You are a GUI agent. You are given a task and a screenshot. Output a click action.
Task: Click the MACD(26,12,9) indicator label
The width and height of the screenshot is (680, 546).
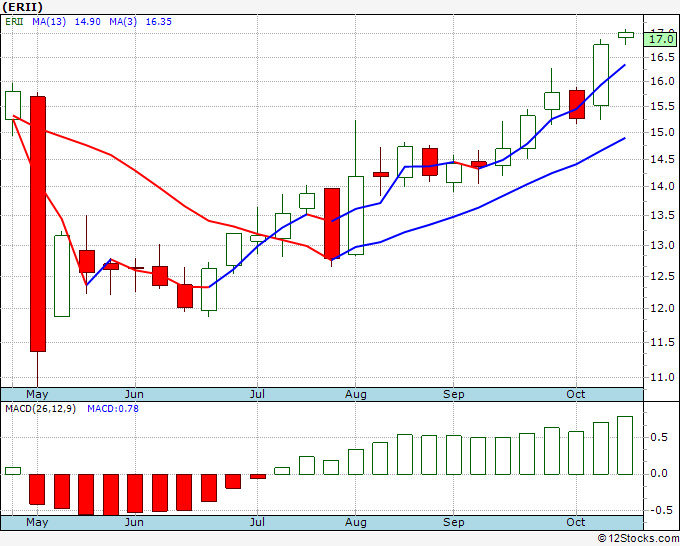40,409
